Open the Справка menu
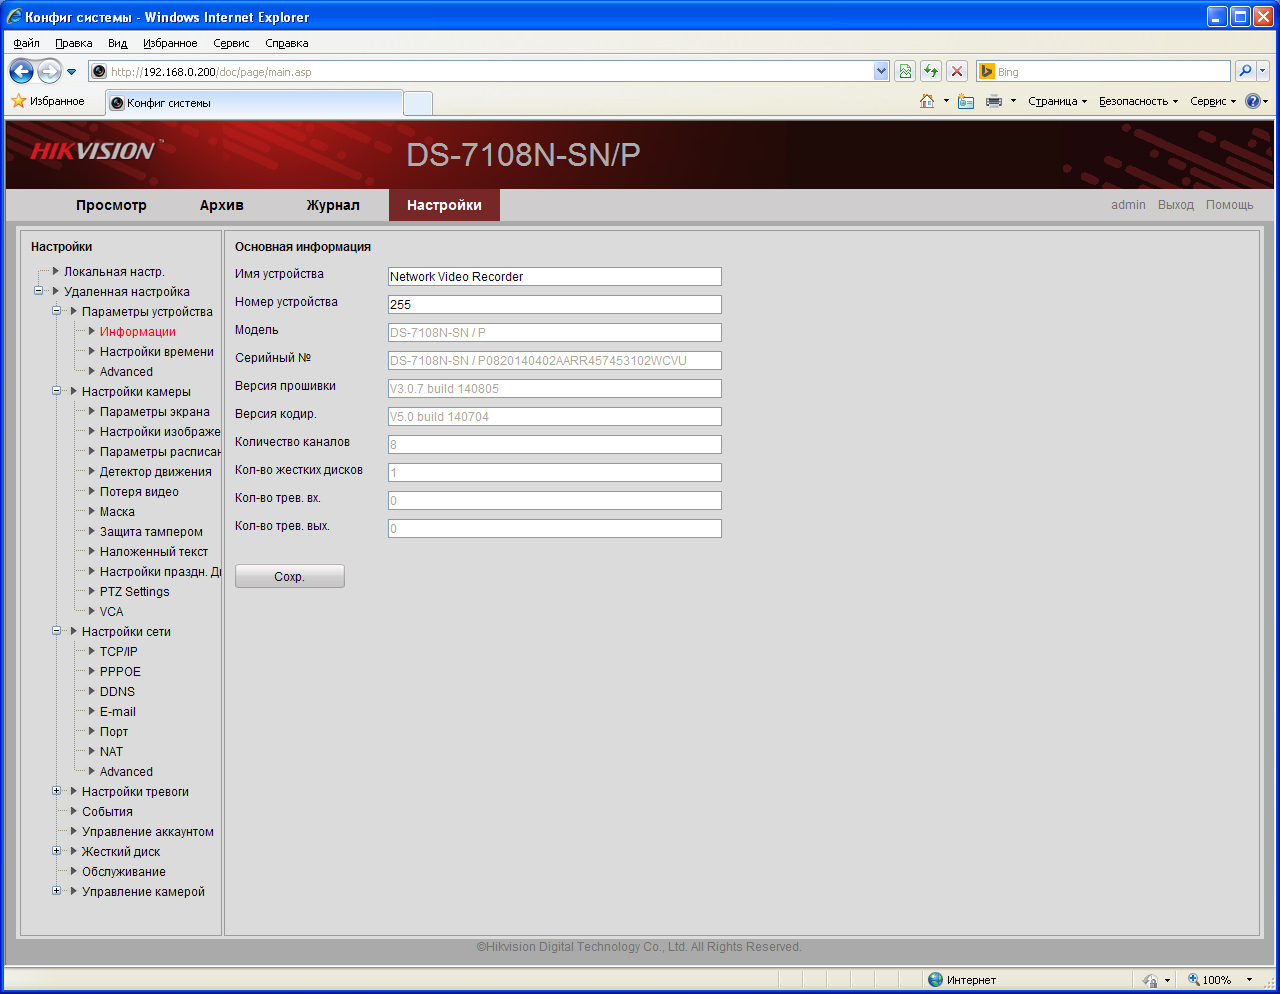 pos(287,43)
